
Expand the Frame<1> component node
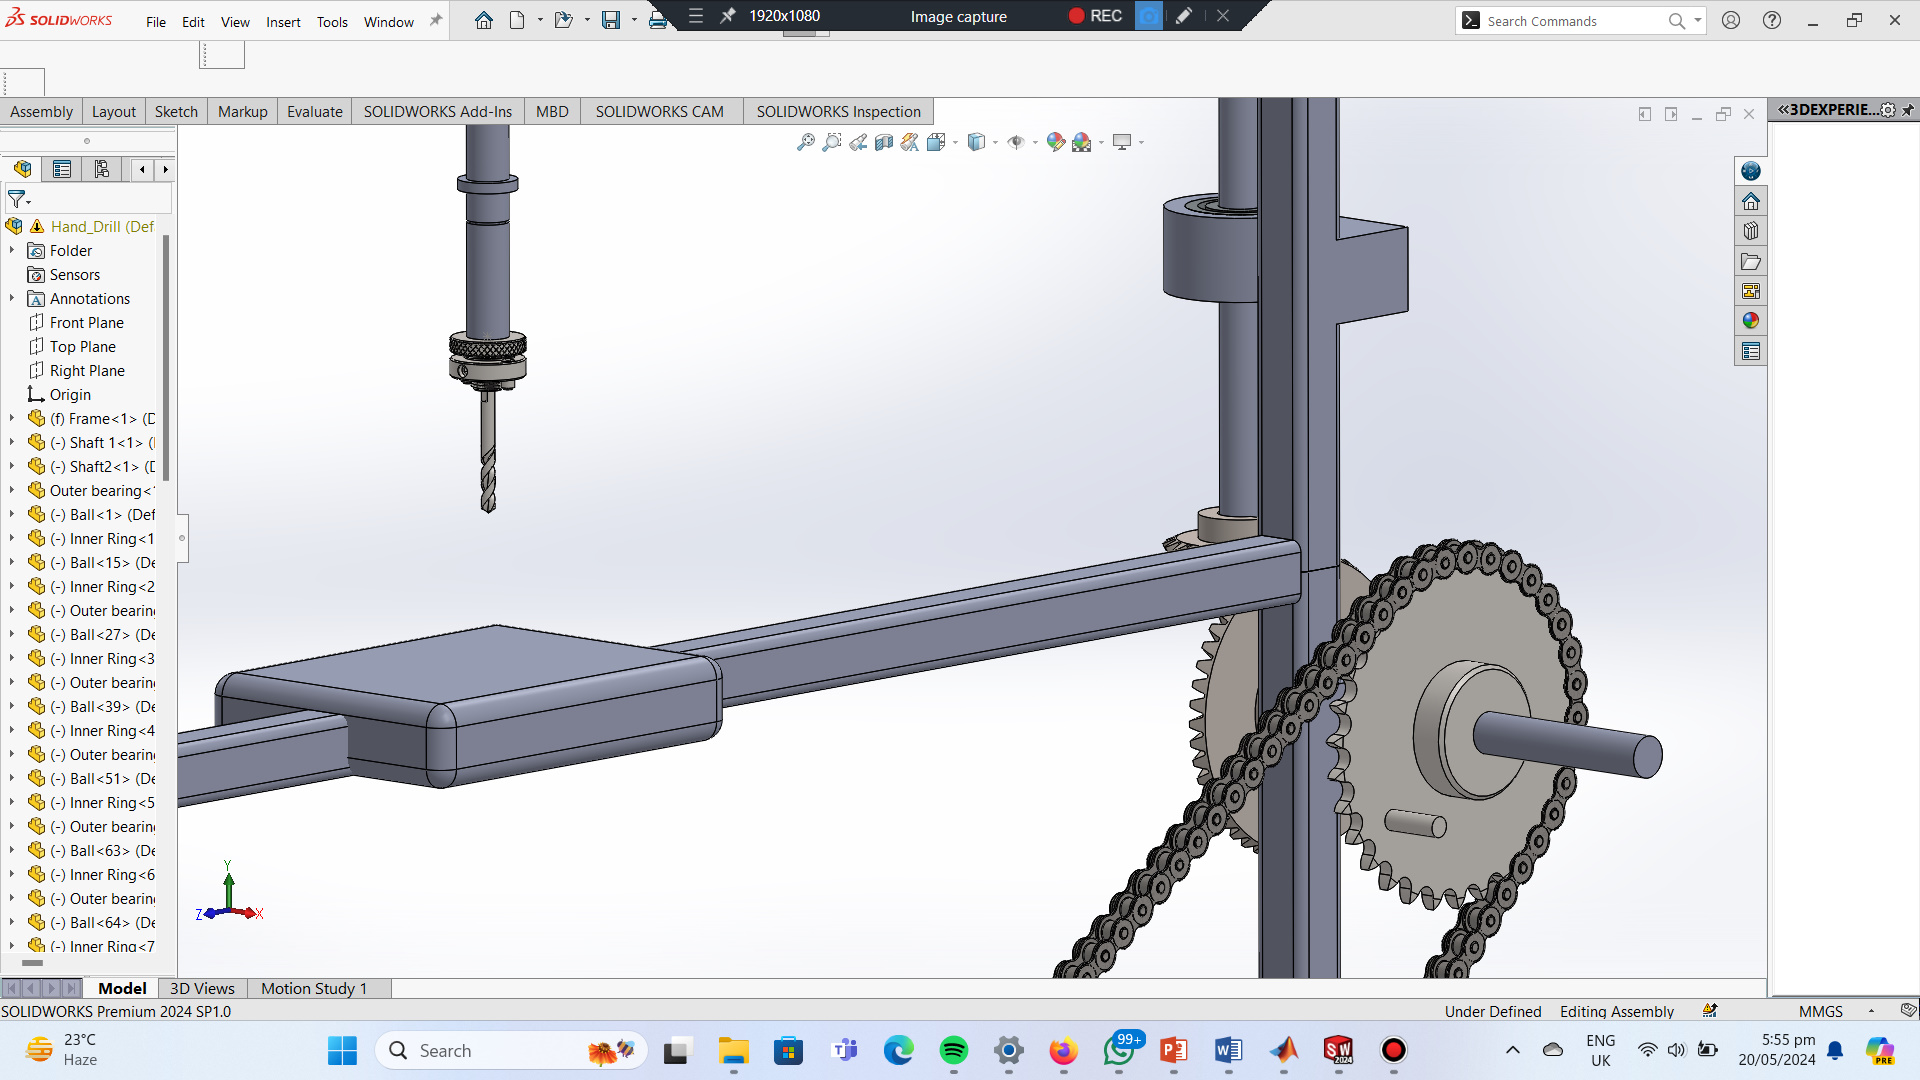click(x=12, y=419)
